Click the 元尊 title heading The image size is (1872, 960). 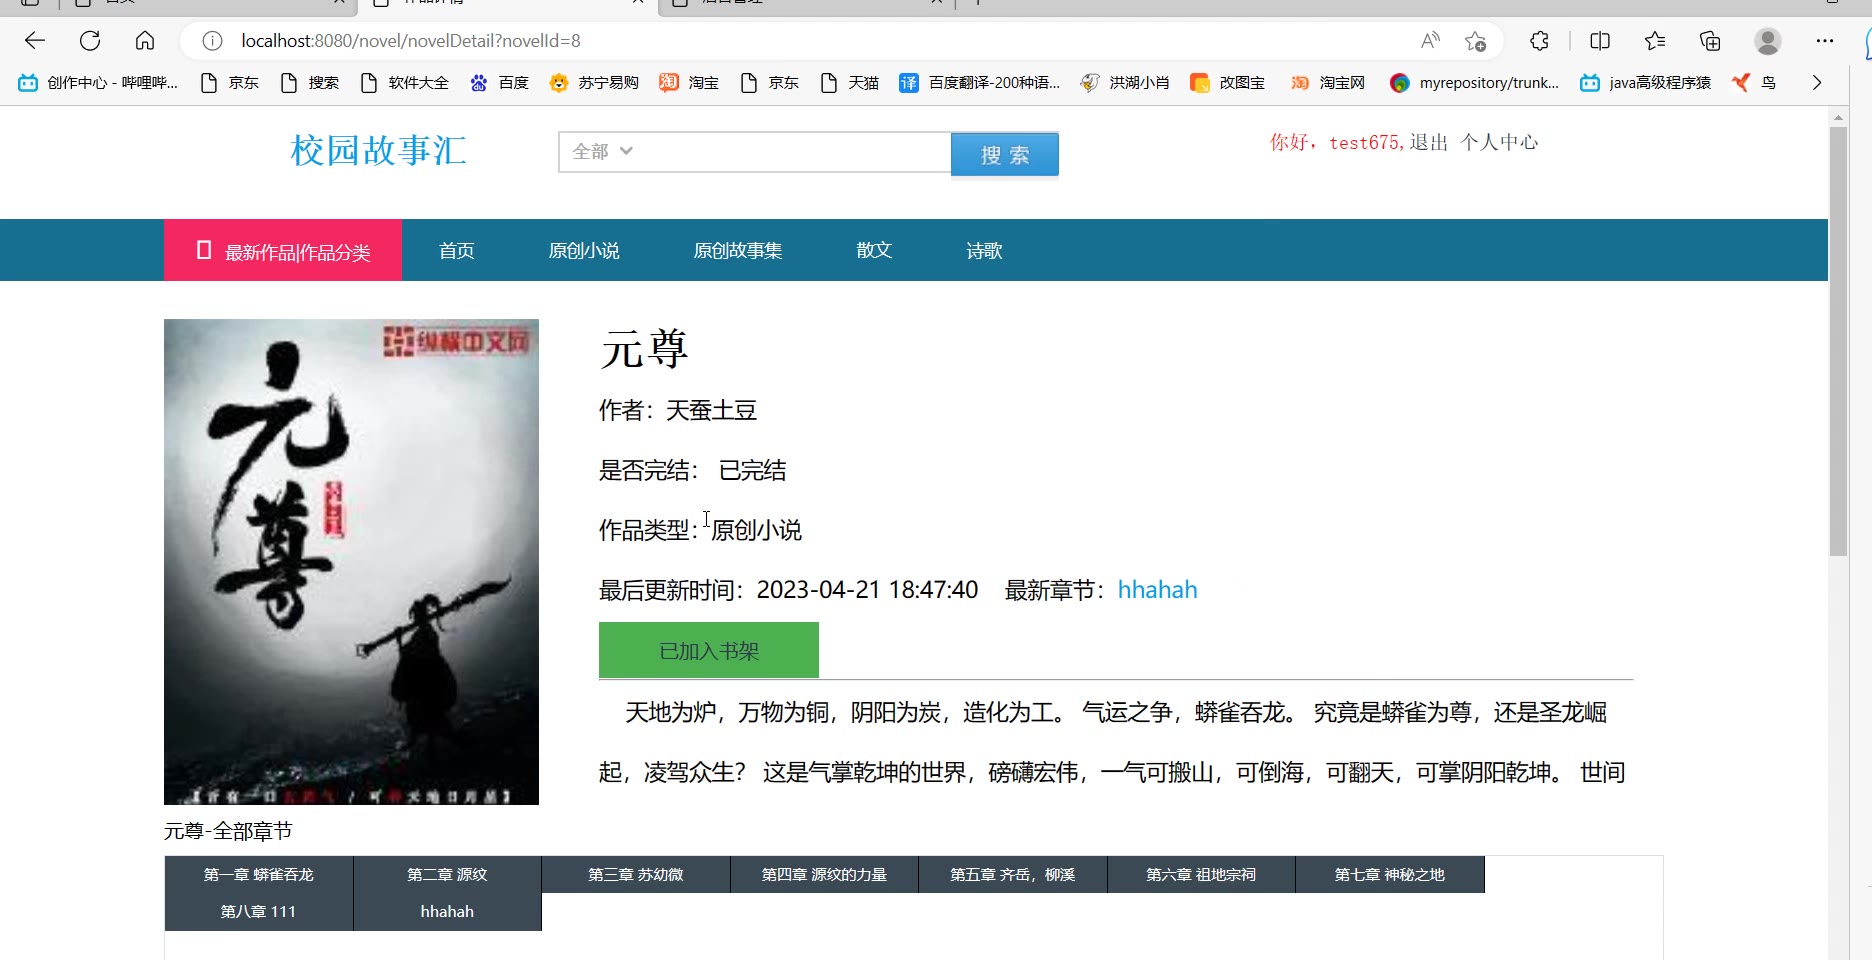pos(644,349)
